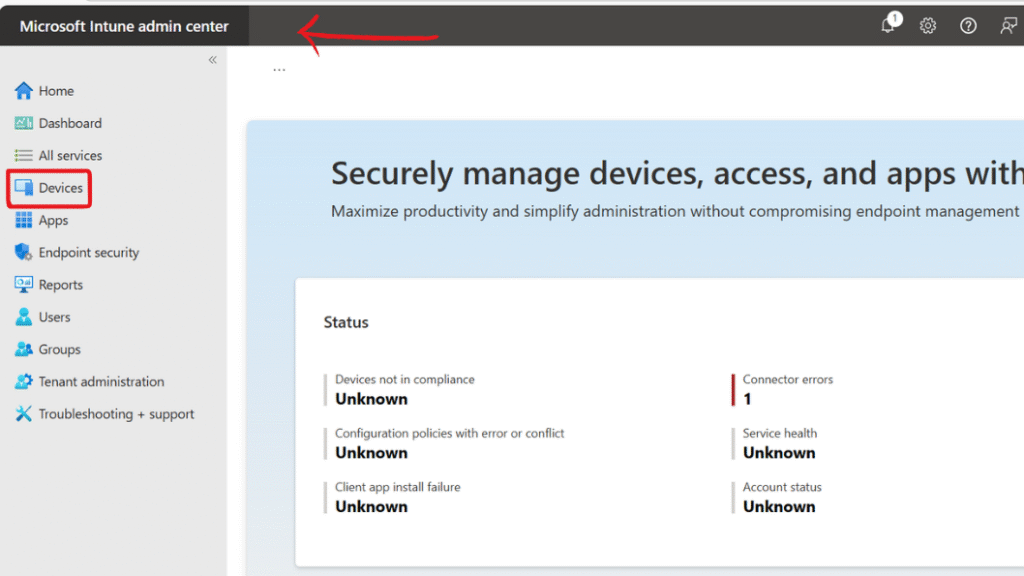Open Connector errors status
This screenshot has height=576, width=1024.
[x=788, y=379]
